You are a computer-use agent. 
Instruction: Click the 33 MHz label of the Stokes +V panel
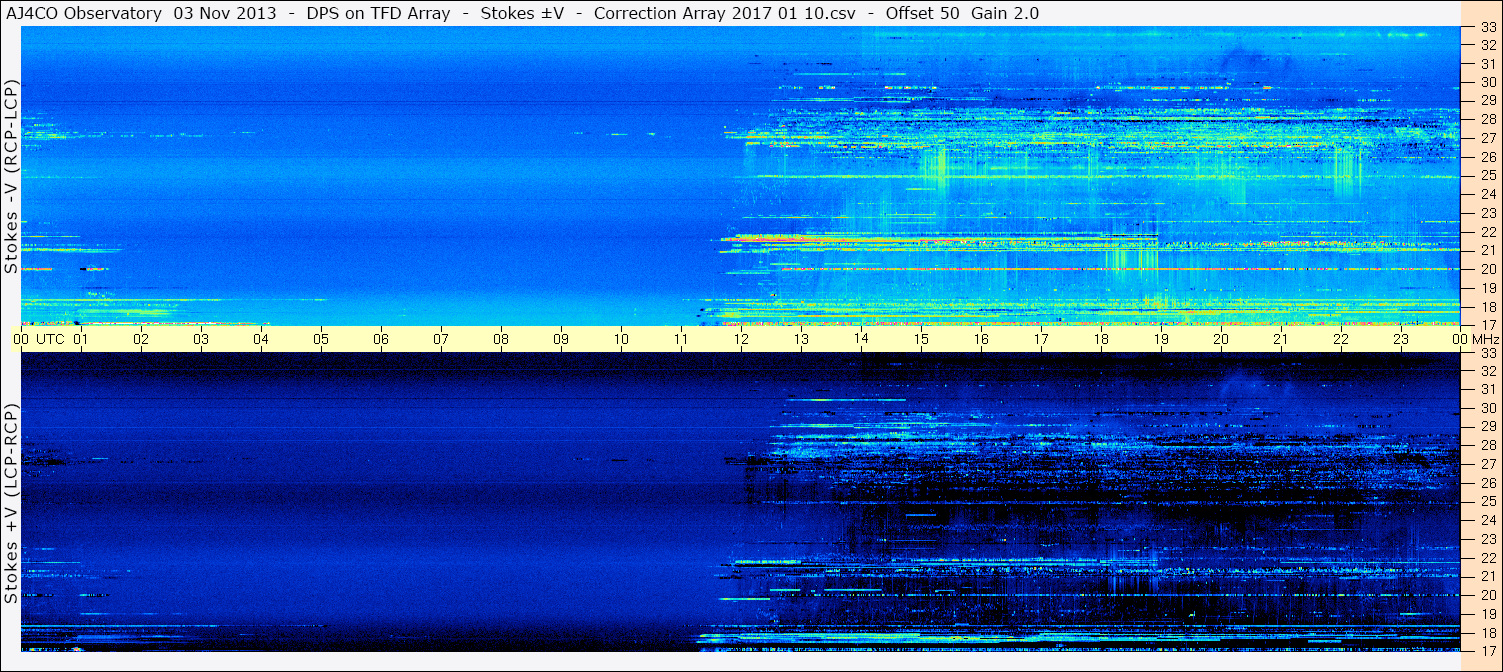pos(1488,353)
